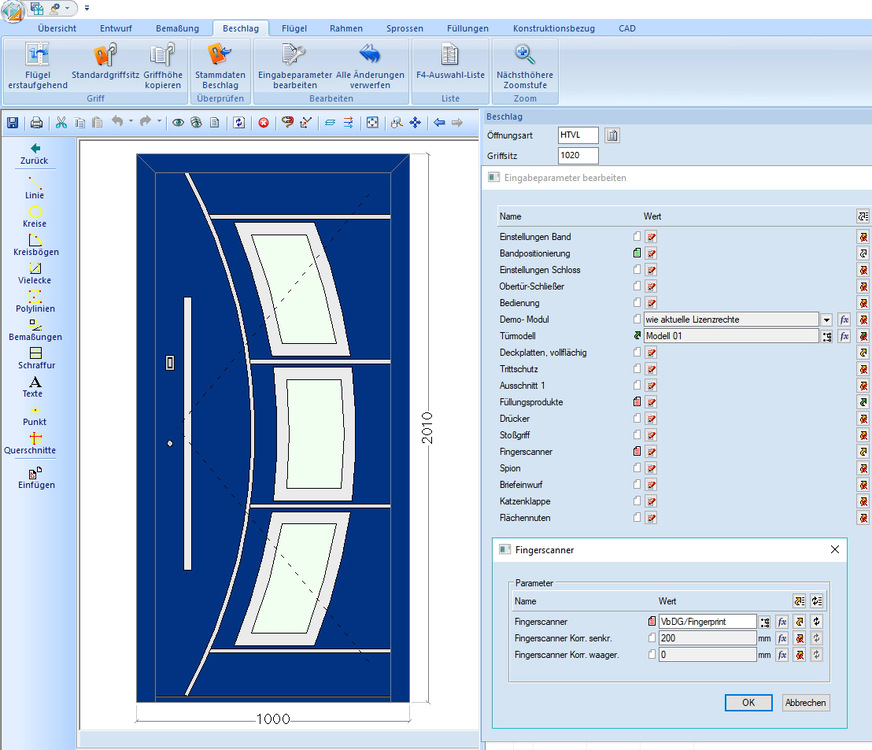
Task: Toggle the page marker beside Bandpositionierung
Action: coord(636,254)
